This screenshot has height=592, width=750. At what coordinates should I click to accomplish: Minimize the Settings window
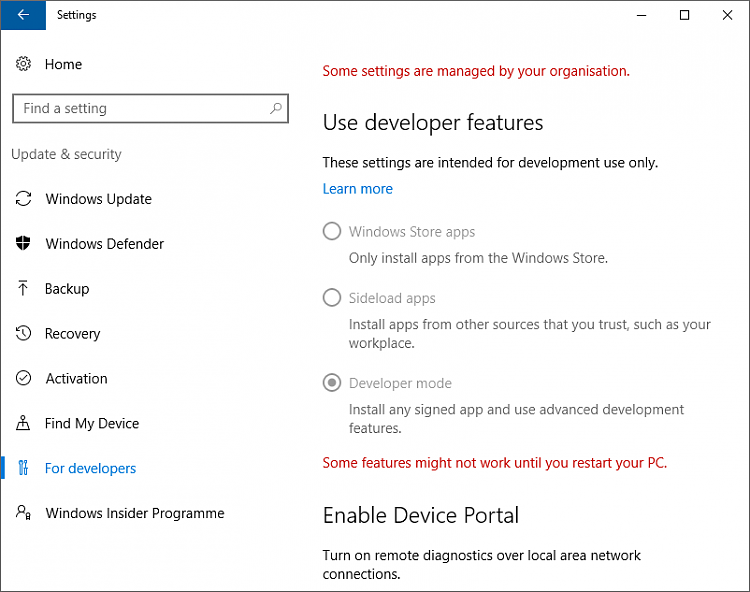click(x=641, y=15)
